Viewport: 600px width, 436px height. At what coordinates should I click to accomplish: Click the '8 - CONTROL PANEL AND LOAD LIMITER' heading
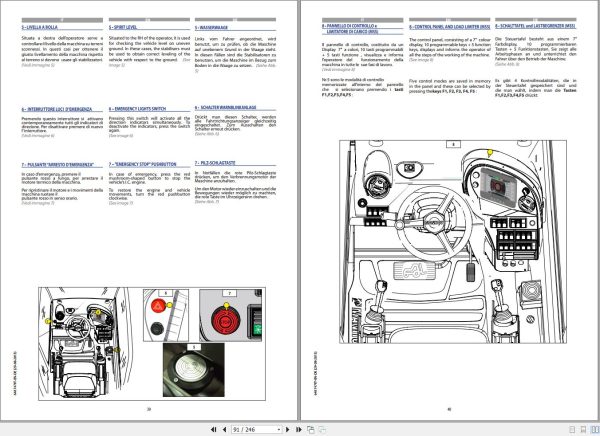[450, 27]
